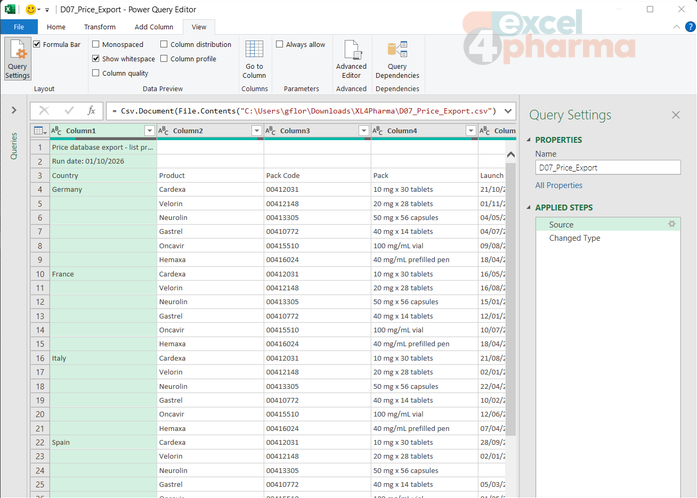Click the vertical scrollbar thumb in grid
The image size is (697, 498).
[511, 299]
